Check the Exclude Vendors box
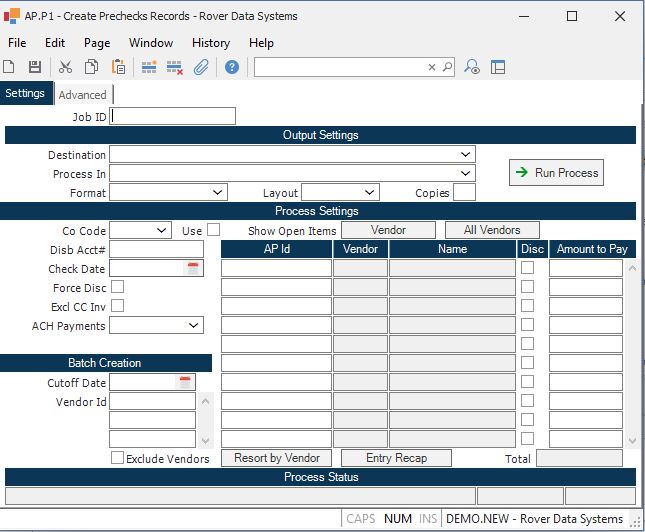Image resolution: width=645 pixels, height=532 pixels. pyautogui.click(x=118, y=458)
